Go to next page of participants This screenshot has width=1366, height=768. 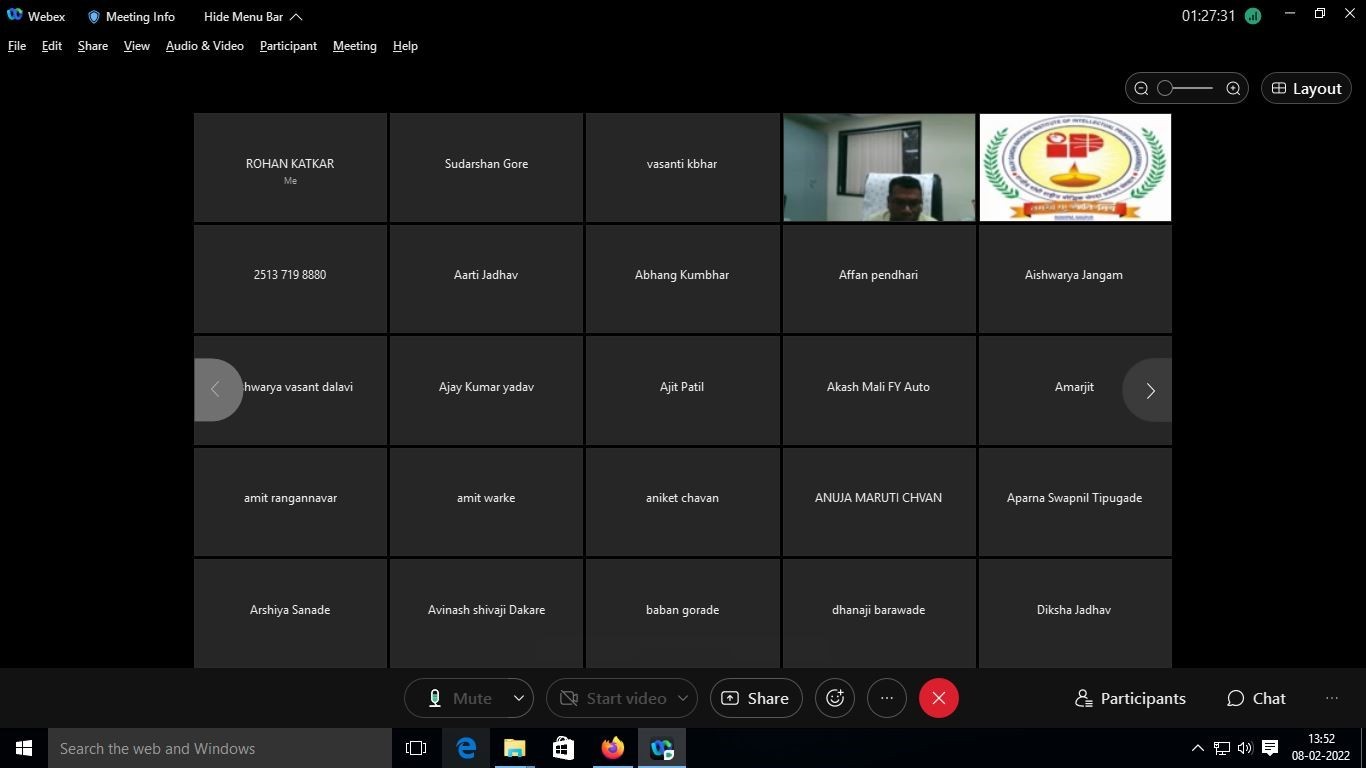coord(1149,390)
